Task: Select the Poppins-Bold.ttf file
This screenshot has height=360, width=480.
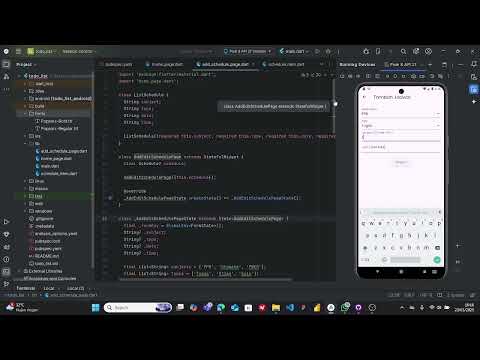Action: click(53, 121)
